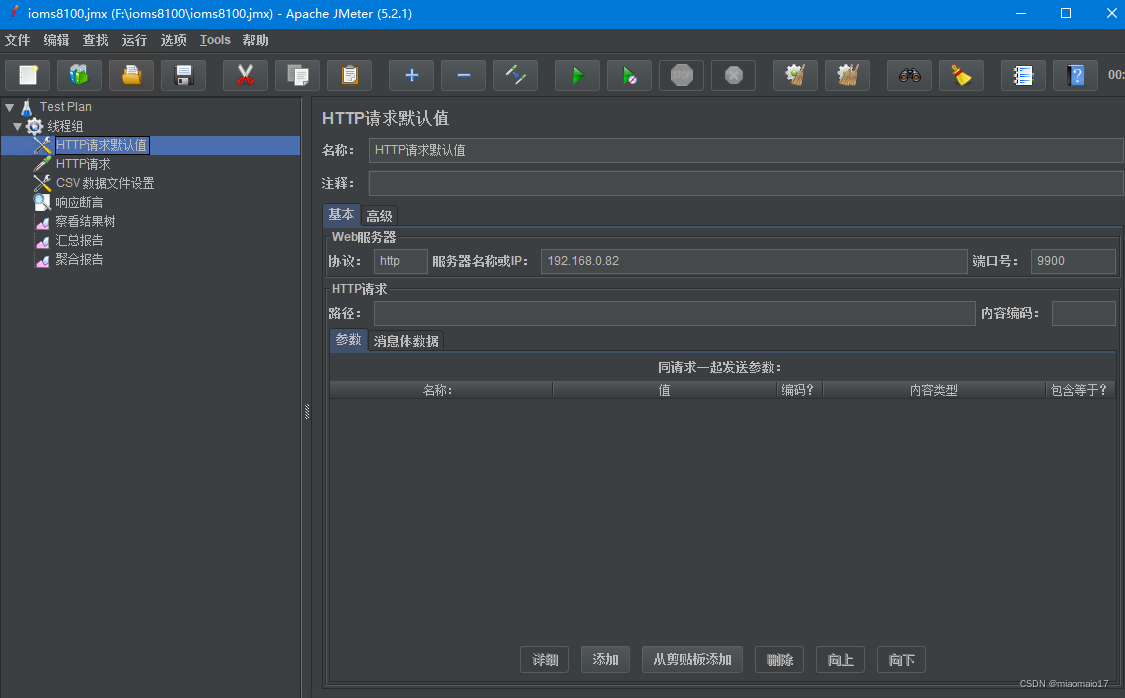Click the panel divider handle
The image size is (1125, 698).
(x=307, y=412)
